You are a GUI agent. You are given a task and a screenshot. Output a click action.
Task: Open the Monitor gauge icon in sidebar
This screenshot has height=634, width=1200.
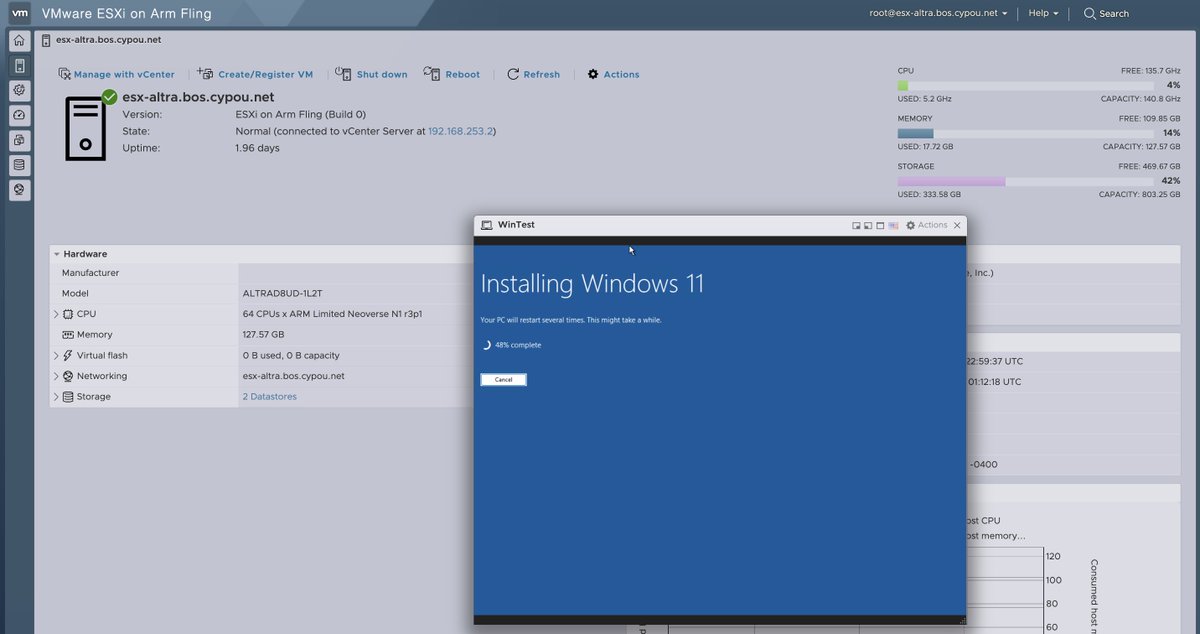(19, 115)
